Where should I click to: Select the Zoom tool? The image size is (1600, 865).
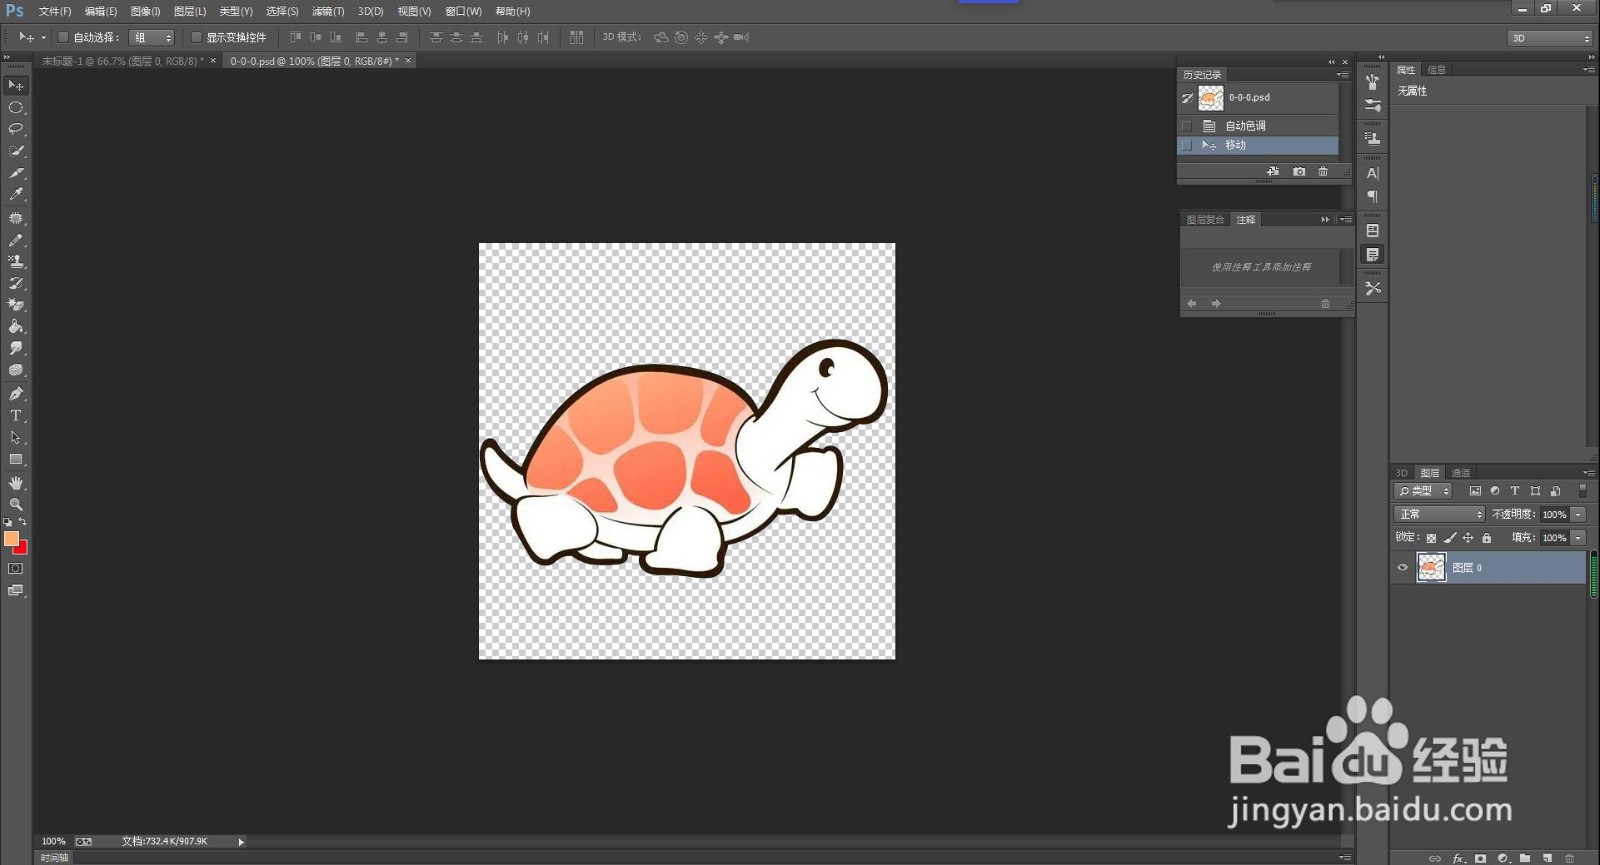click(x=15, y=504)
